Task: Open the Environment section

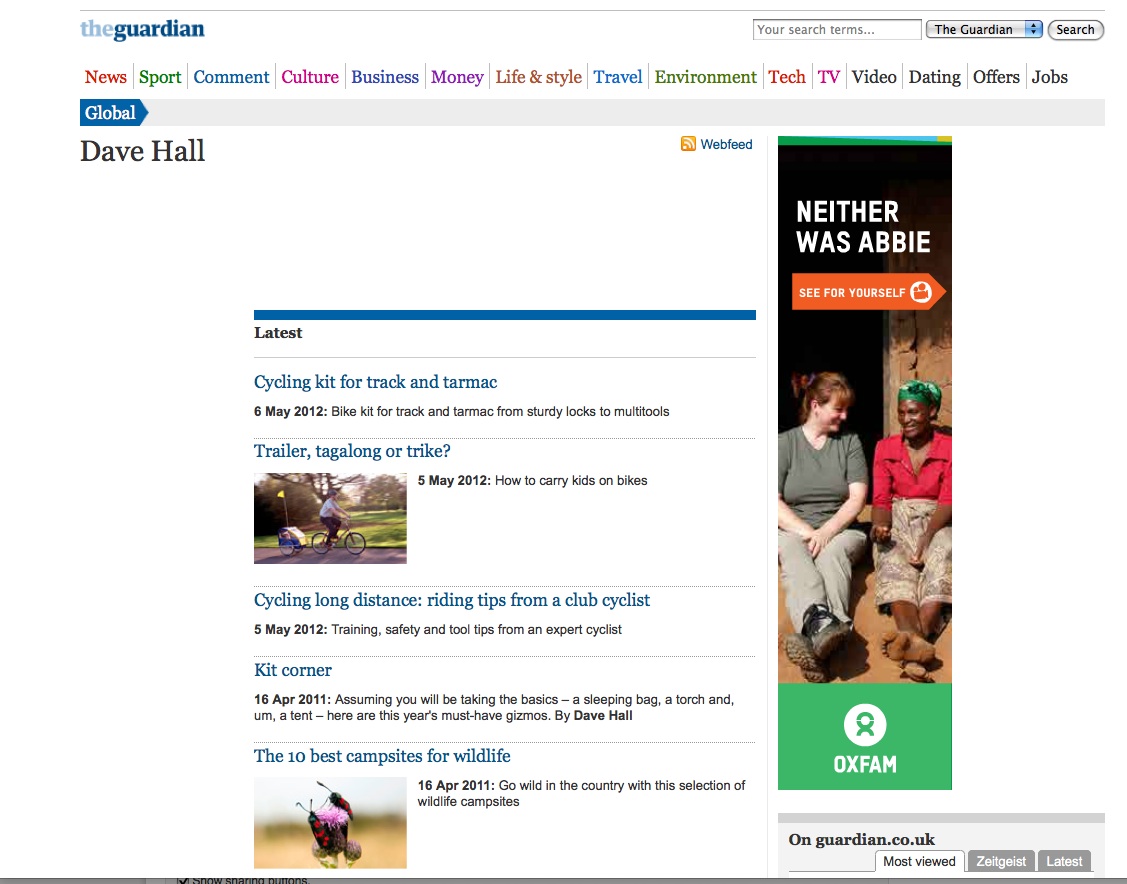Action: 706,77
